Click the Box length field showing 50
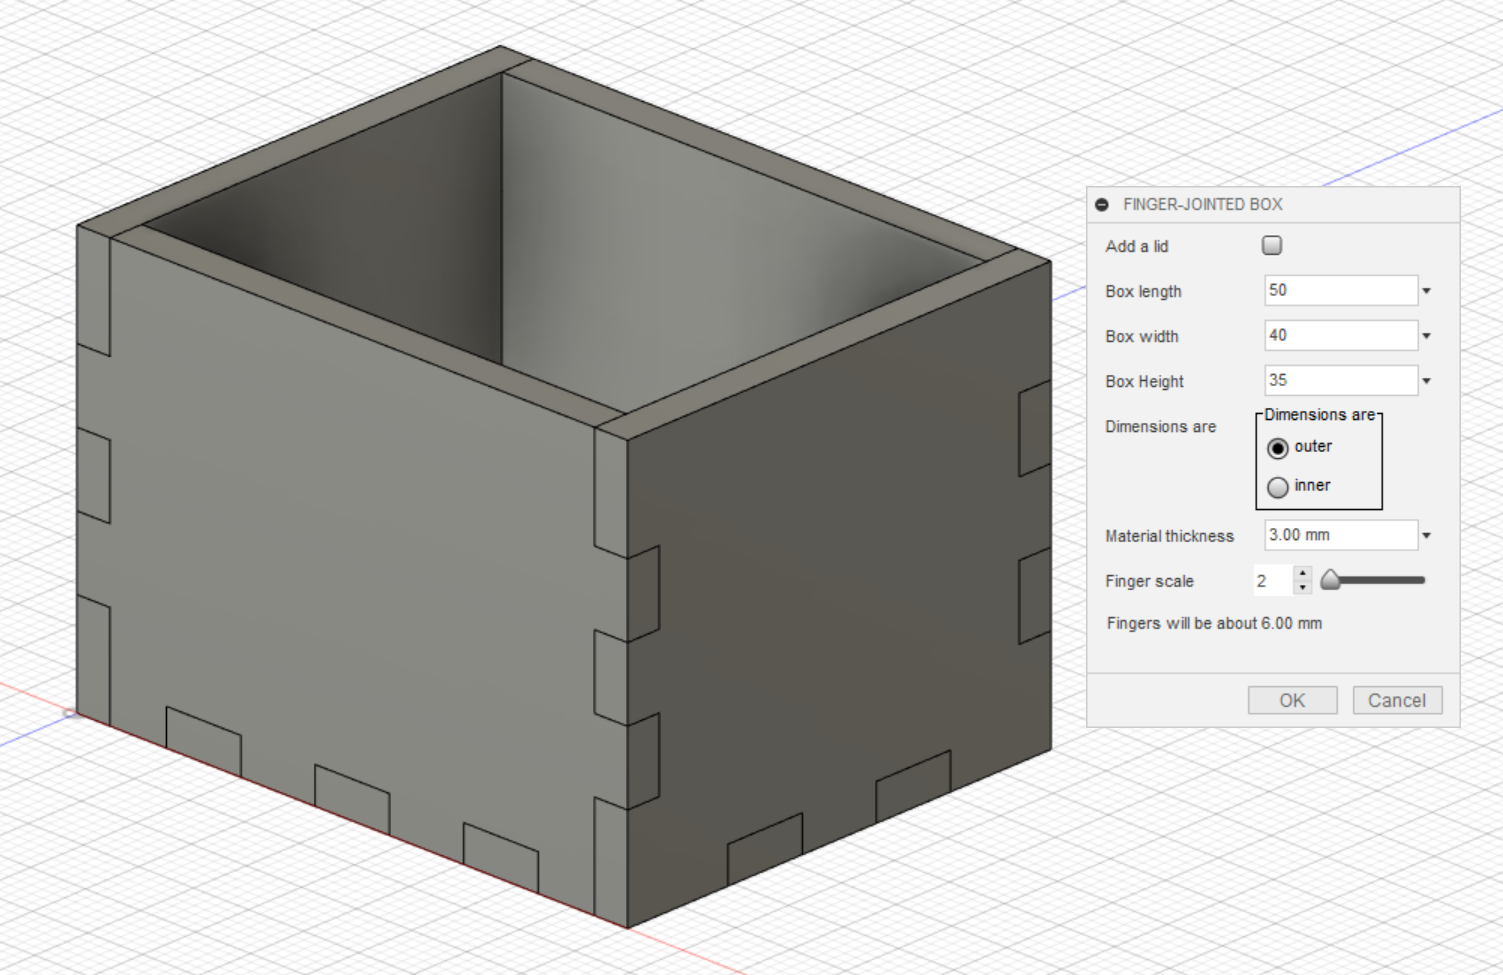 (1341, 290)
